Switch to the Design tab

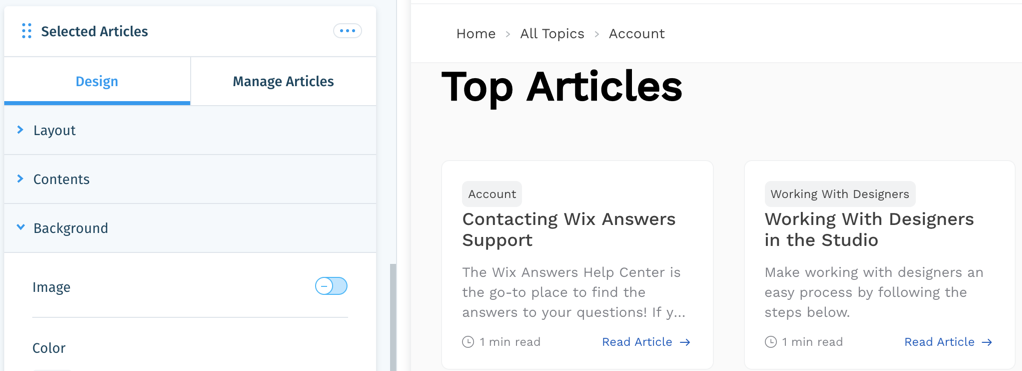tap(97, 82)
